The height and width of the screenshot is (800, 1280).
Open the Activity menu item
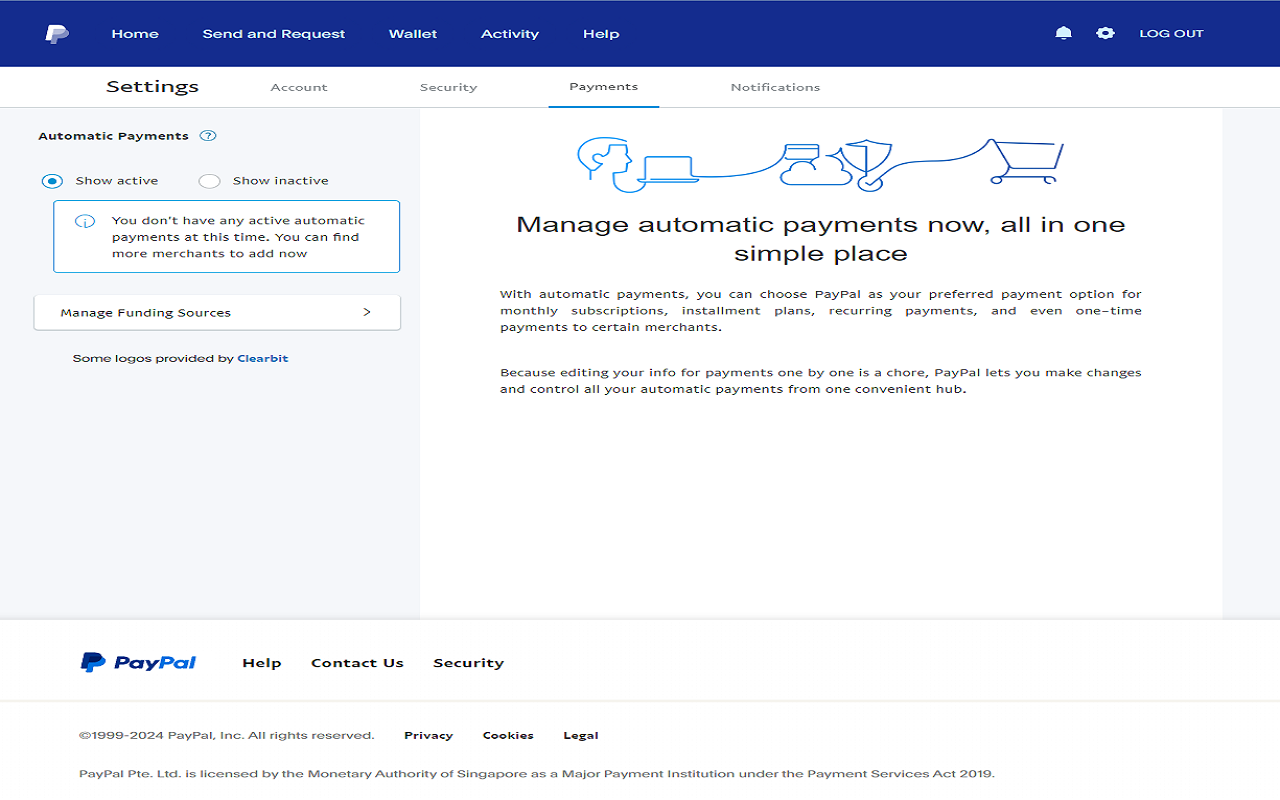510,34
